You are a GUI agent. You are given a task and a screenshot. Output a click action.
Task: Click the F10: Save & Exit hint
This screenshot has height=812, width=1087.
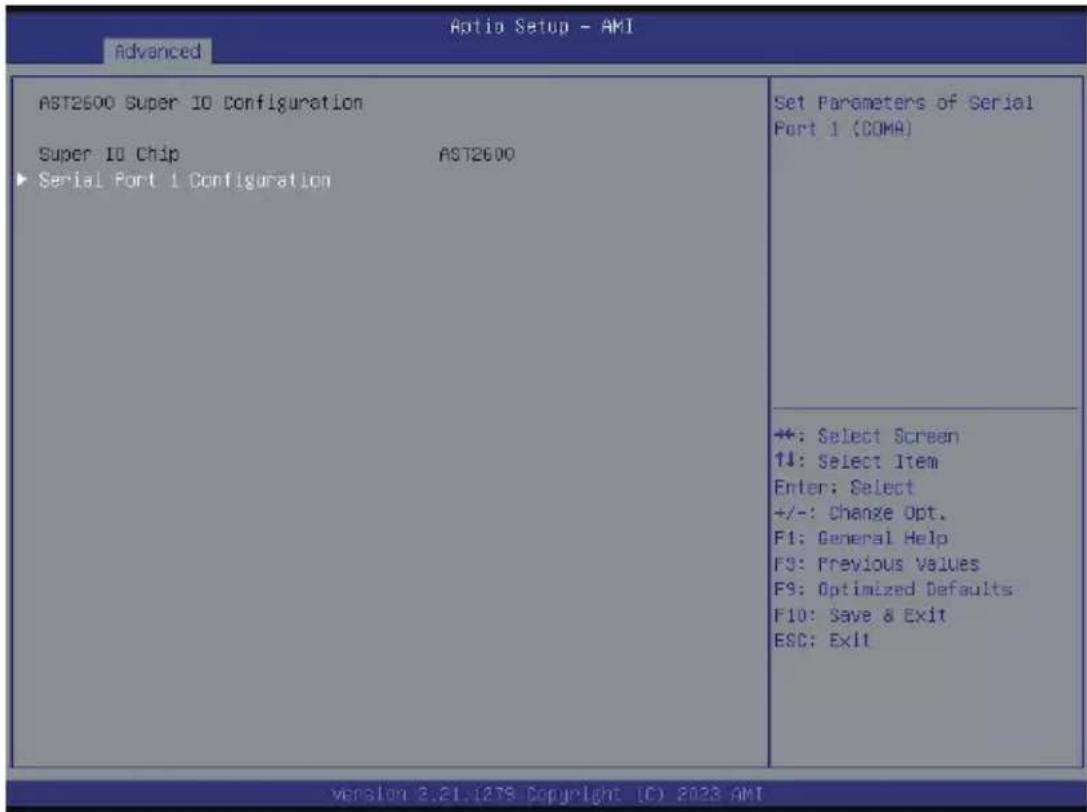tap(860, 615)
